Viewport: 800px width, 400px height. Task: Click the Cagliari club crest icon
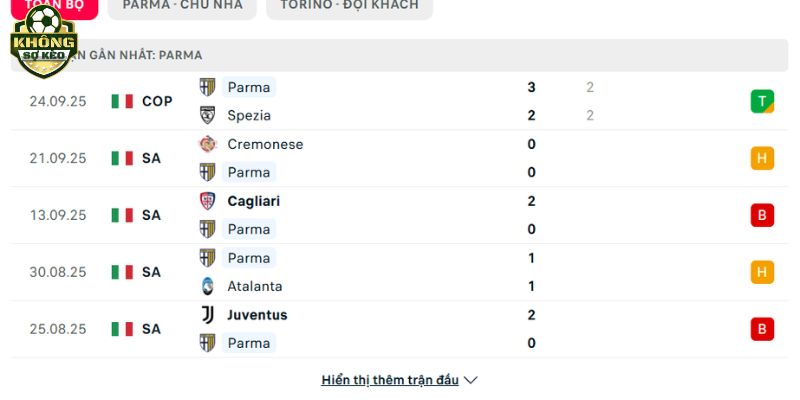click(207, 201)
